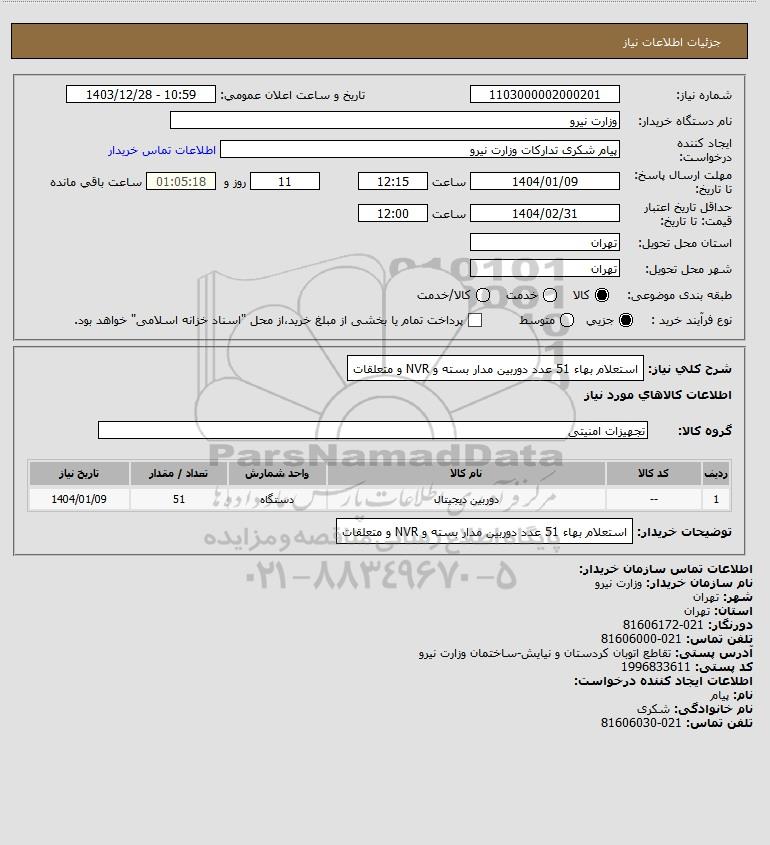Click the price validity date 1404/02/31
This screenshot has width=770, height=845.
[x=545, y=213]
